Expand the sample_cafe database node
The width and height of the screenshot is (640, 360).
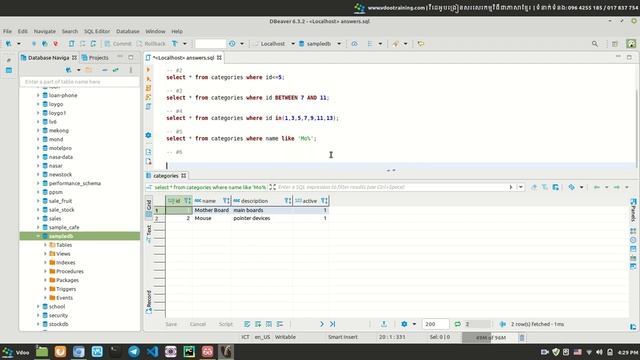pos(38,227)
